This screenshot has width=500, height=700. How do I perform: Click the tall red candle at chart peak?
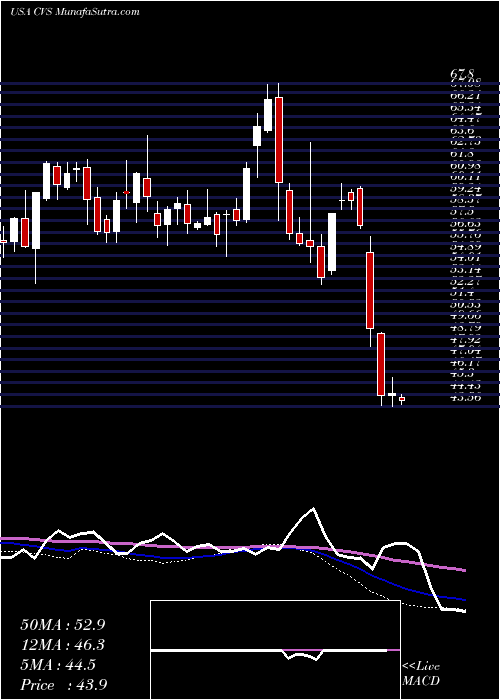click(279, 140)
